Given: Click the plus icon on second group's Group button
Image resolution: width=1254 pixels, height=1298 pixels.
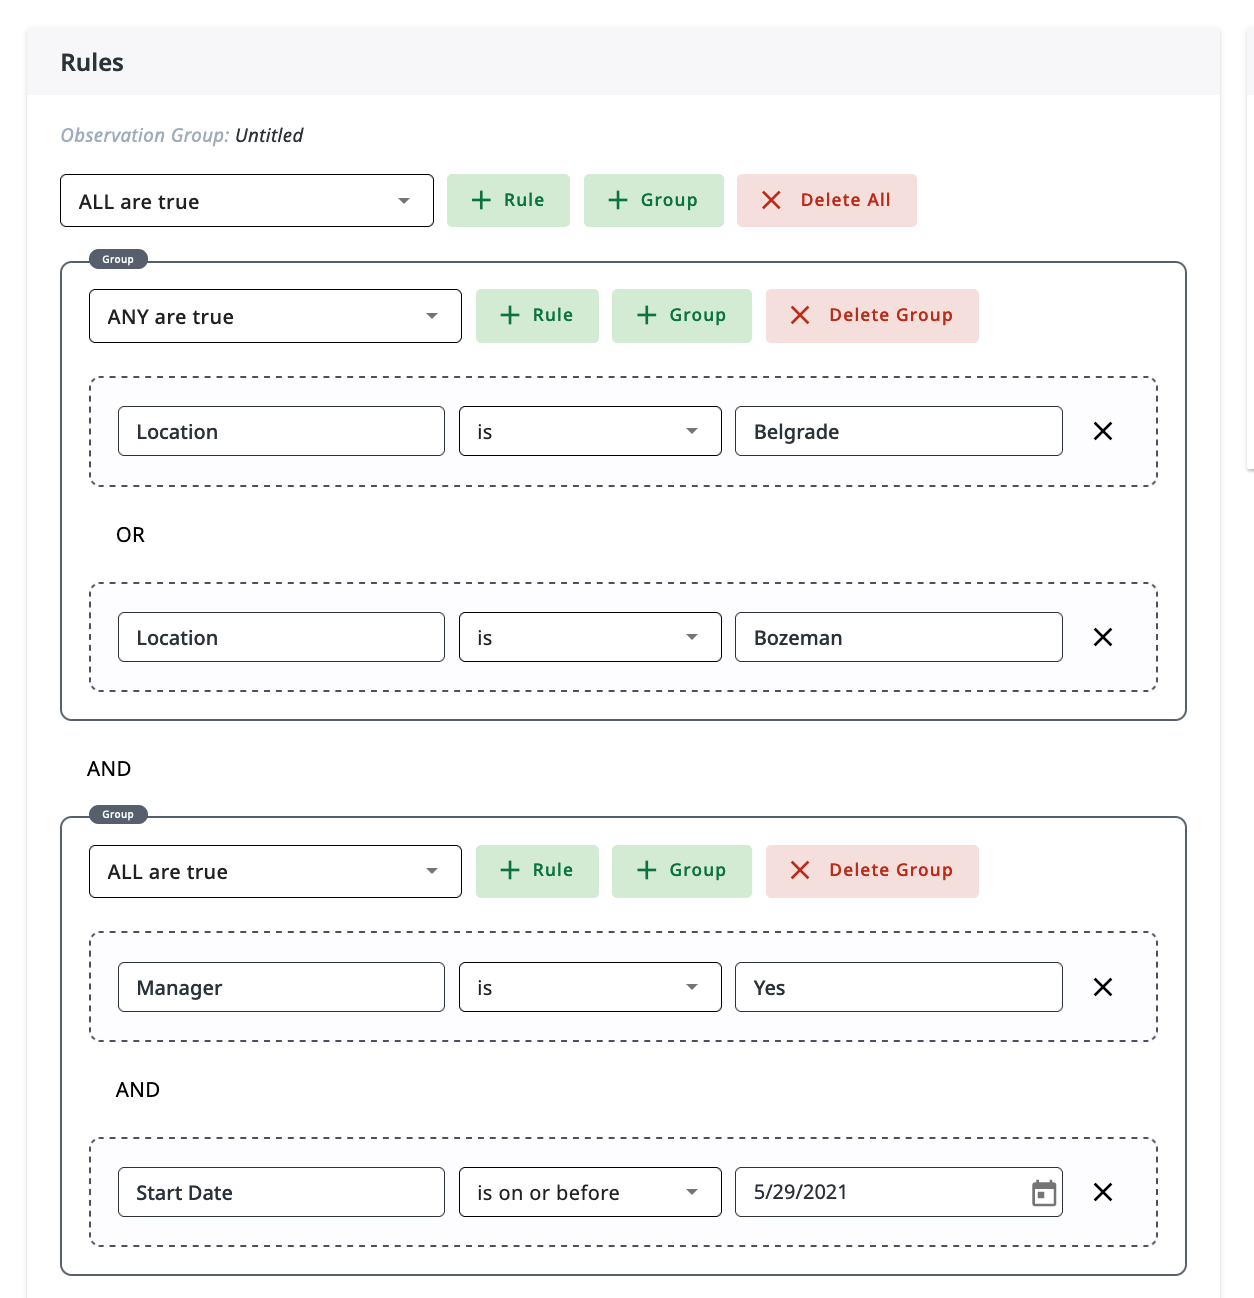Looking at the screenshot, I should (647, 870).
